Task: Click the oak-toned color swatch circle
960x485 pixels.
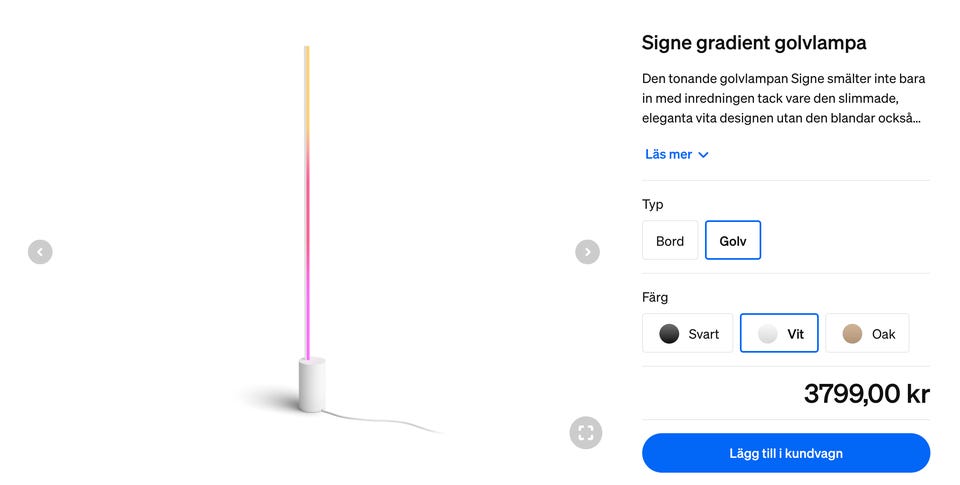Action: point(852,334)
